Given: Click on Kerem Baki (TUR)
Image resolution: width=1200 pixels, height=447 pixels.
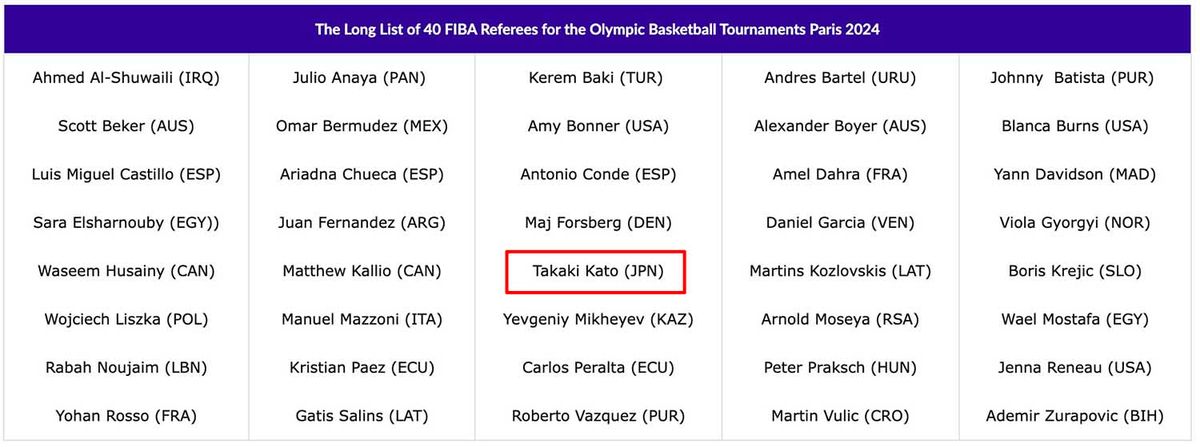Looking at the screenshot, I should pyautogui.click(x=596, y=78).
